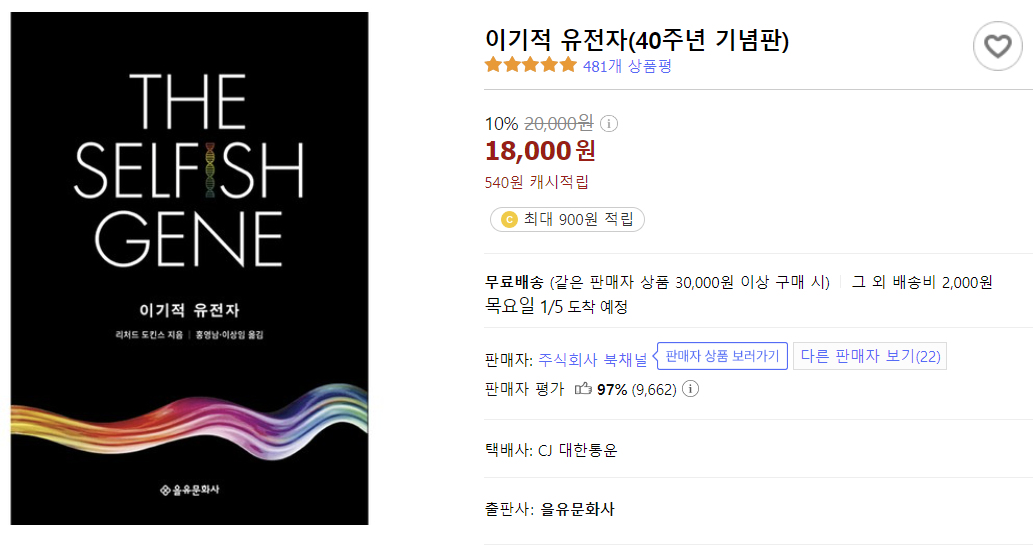Click 을유문화사 text in 출판사 row
This screenshot has width=1033, height=545.
coord(578,509)
